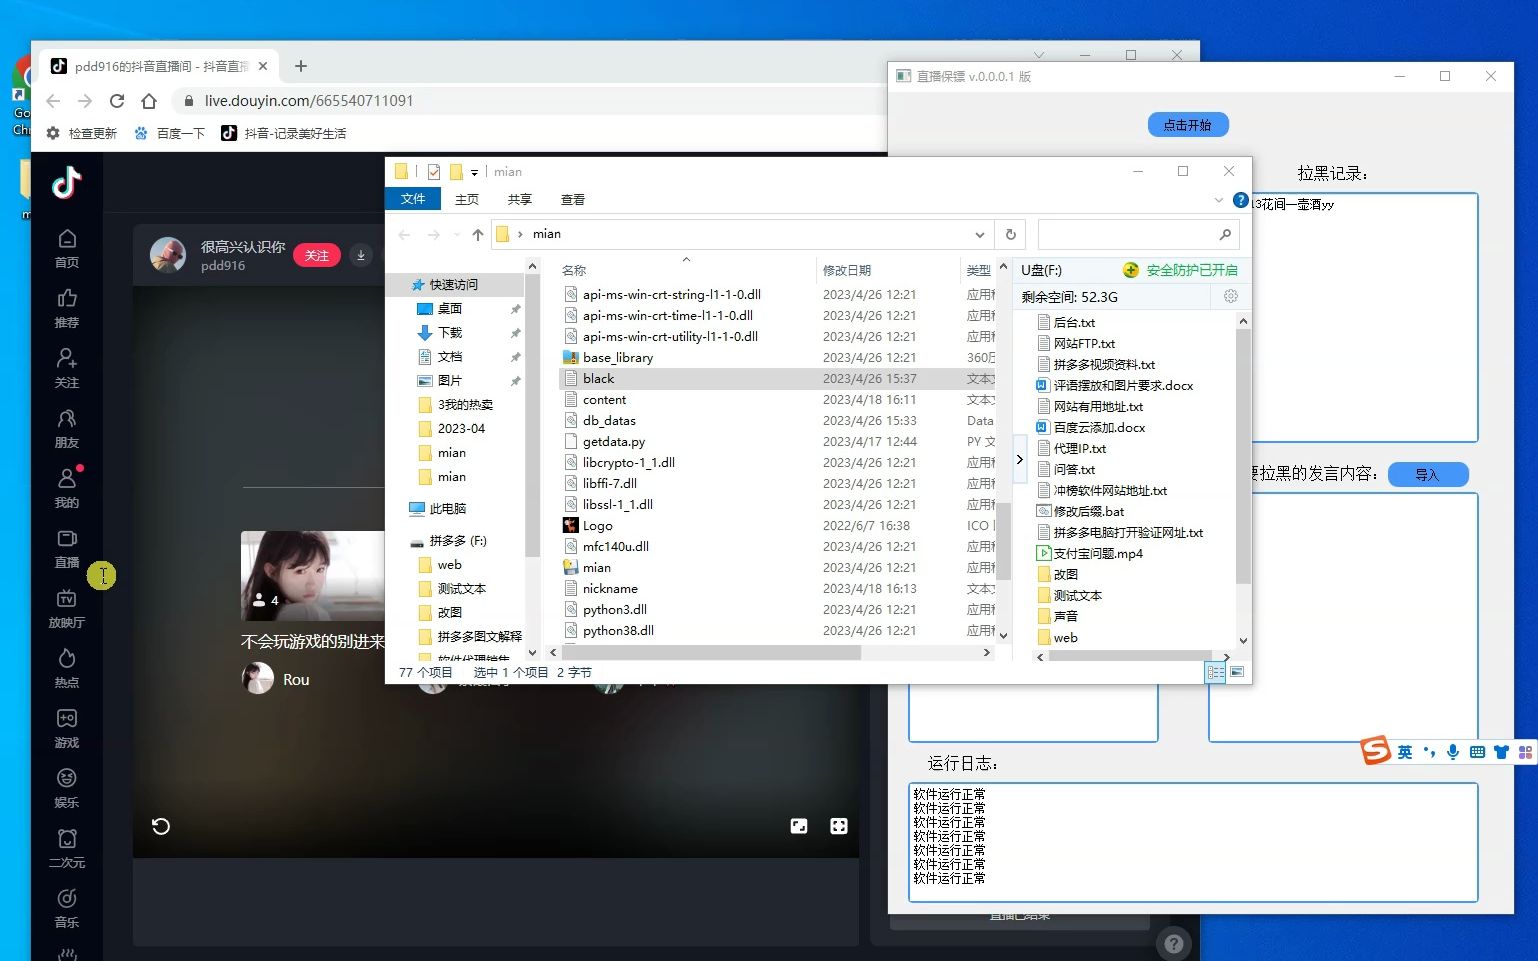The width and height of the screenshot is (1538, 961).
Task: Open settings gear in U盘 panel
Action: (1231, 296)
